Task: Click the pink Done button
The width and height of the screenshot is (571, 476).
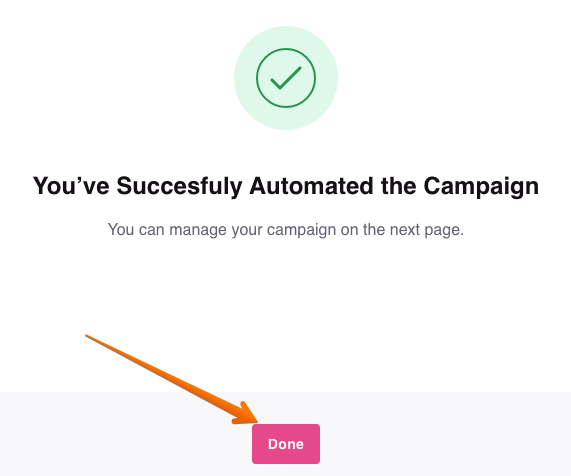Action: (x=286, y=444)
